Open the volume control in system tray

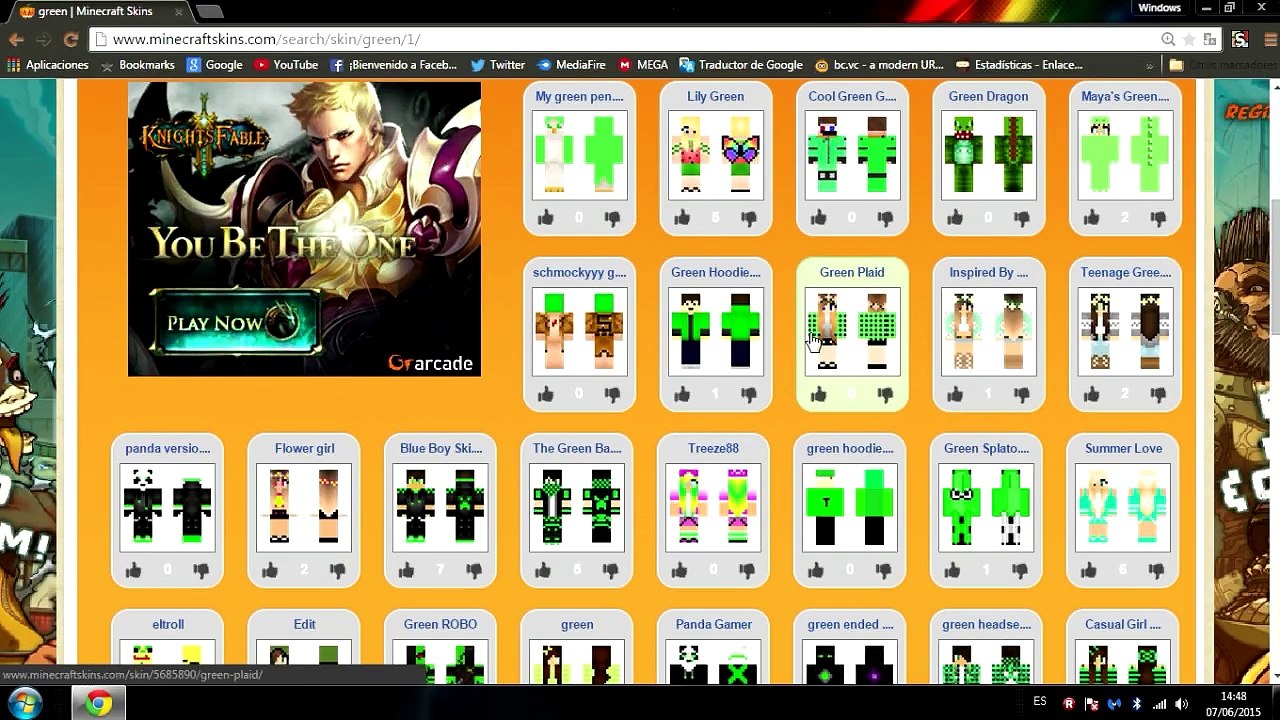[x=1181, y=704]
